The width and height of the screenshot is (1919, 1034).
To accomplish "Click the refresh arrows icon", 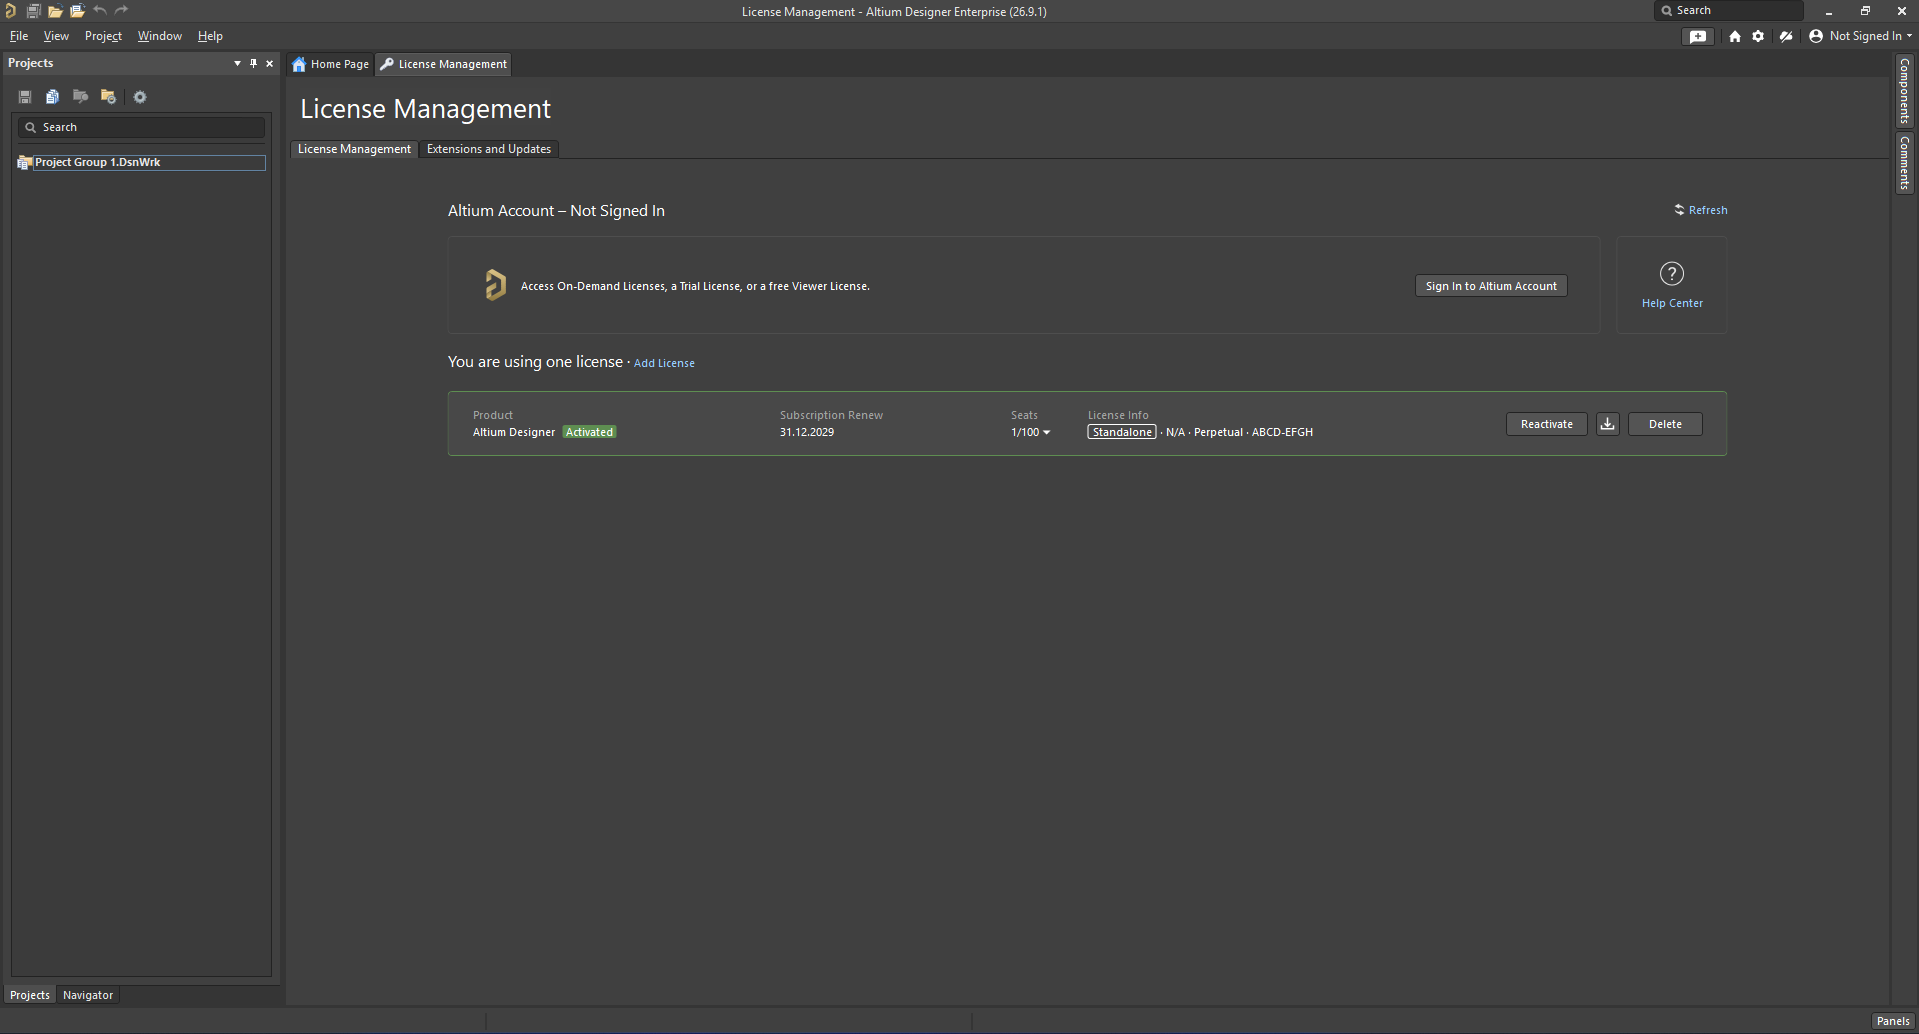I will coord(1680,210).
